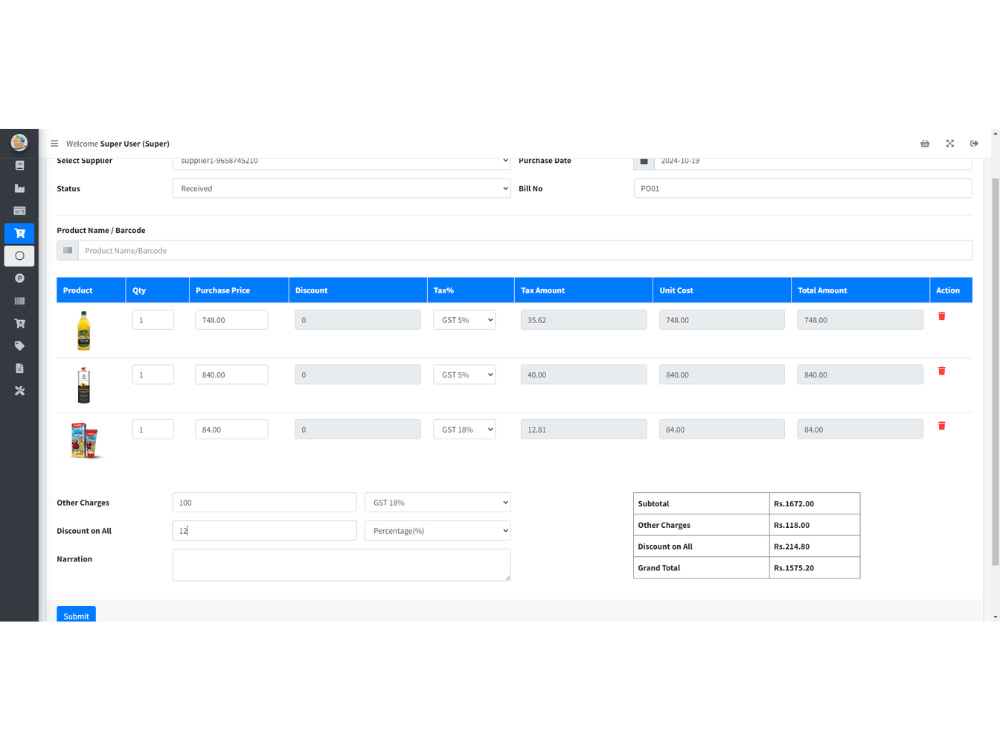Log out using the sign-out icon
1000x750 pixels.
point(974,143)
